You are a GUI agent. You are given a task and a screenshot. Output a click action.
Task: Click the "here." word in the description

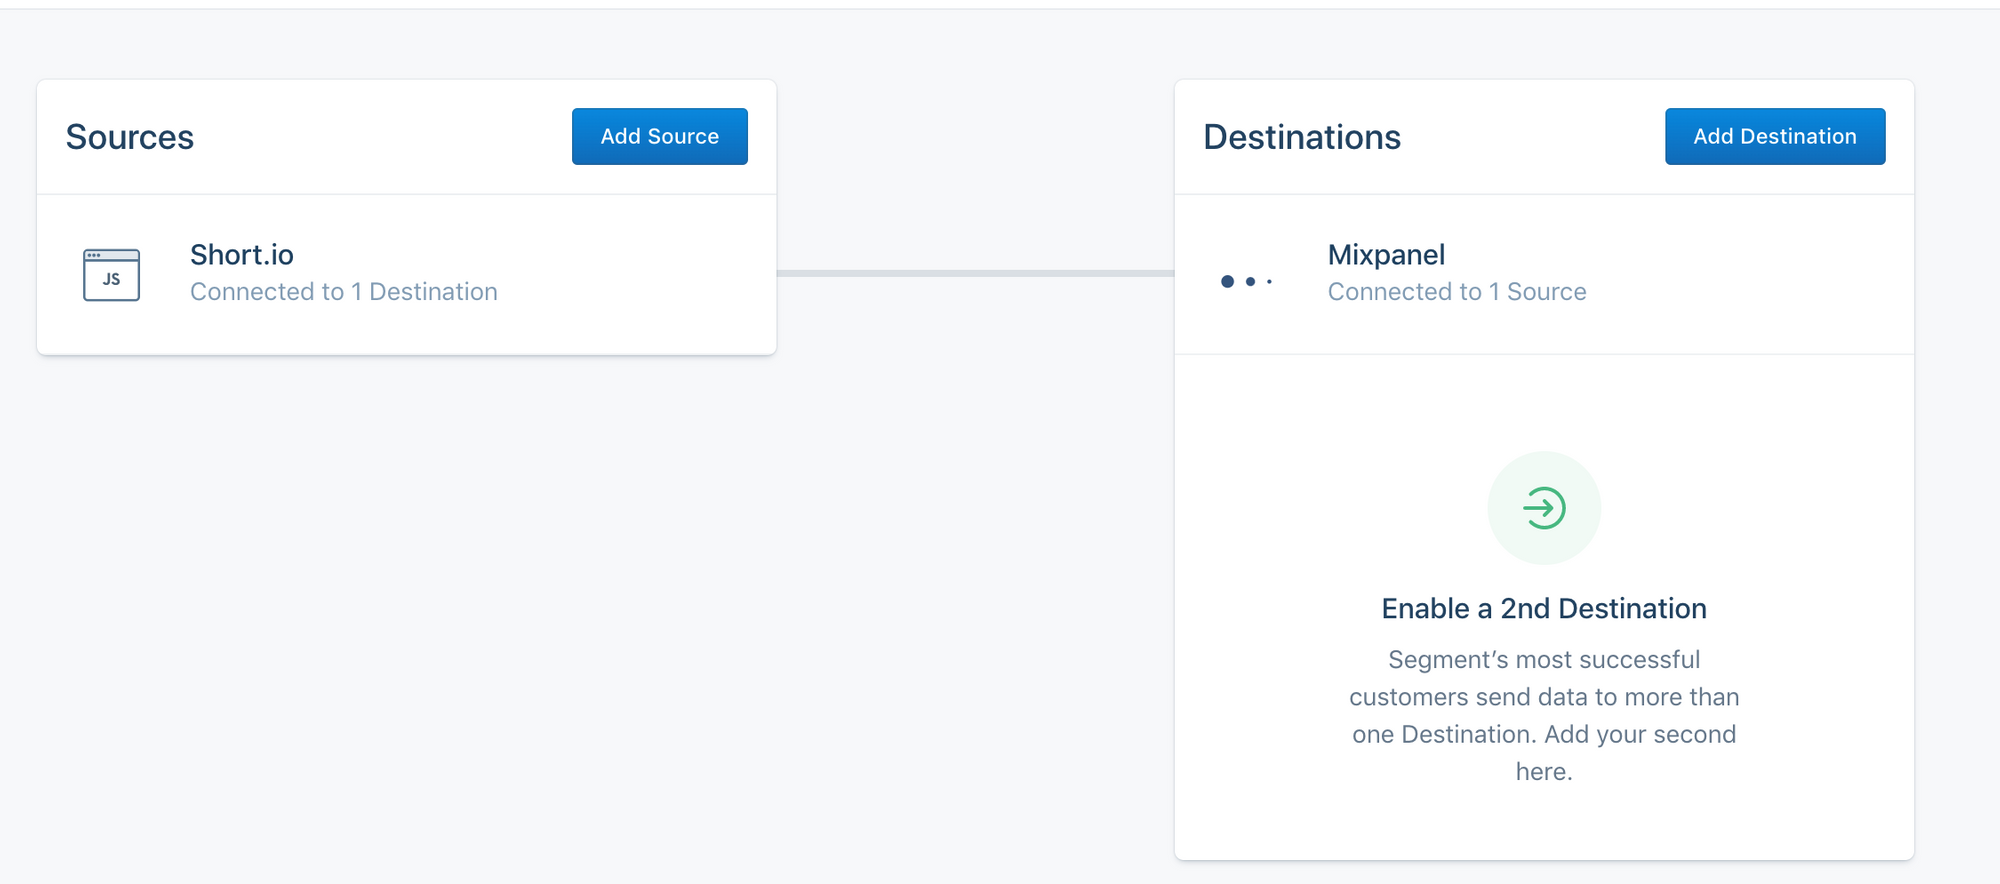tap(1543, 772)
